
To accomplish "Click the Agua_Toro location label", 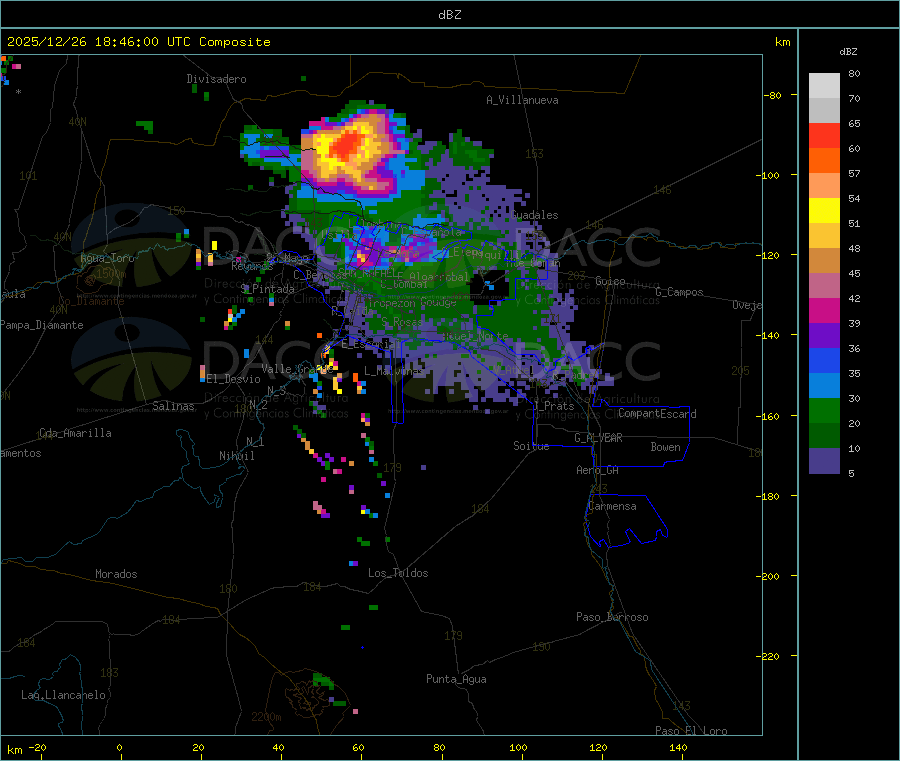I will pyautogui.click(x=107, y=258).
